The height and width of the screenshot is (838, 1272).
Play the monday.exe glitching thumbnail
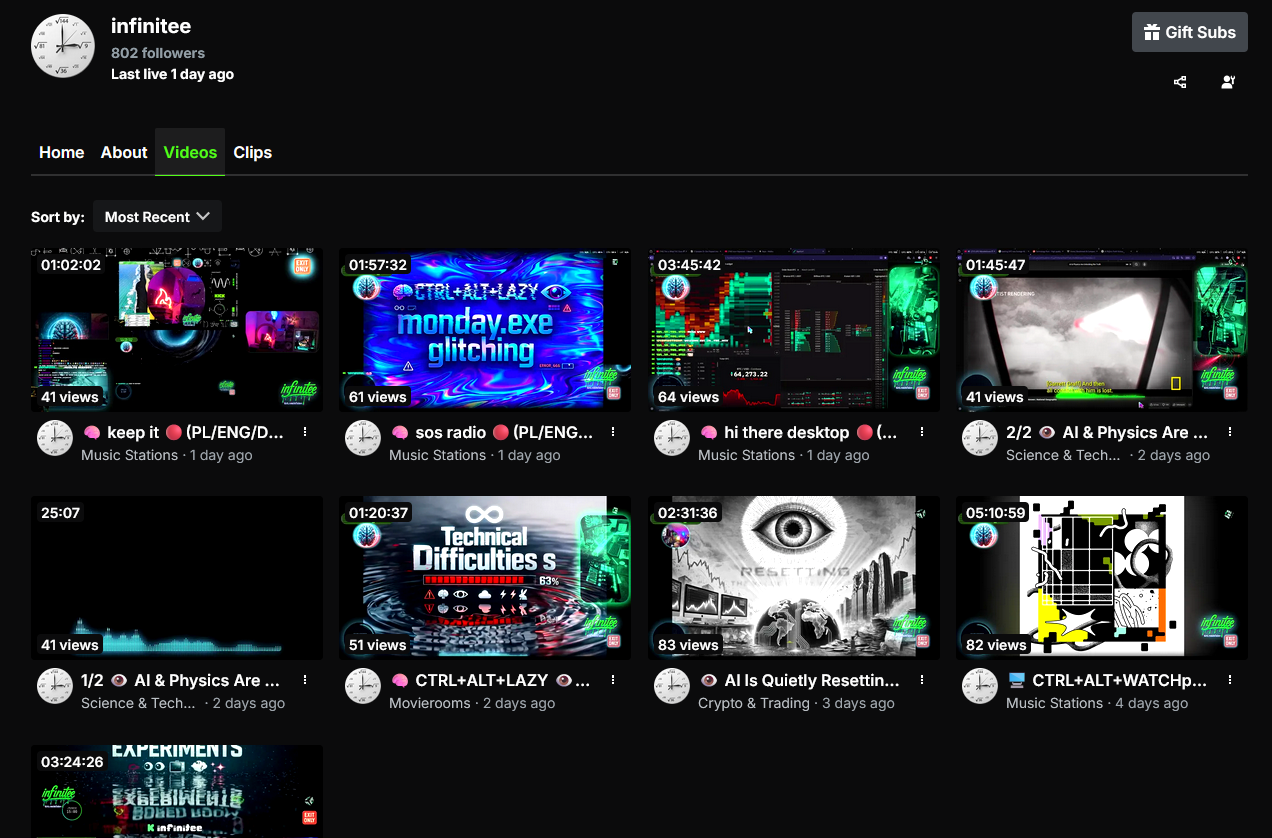(x=485, y=330)
